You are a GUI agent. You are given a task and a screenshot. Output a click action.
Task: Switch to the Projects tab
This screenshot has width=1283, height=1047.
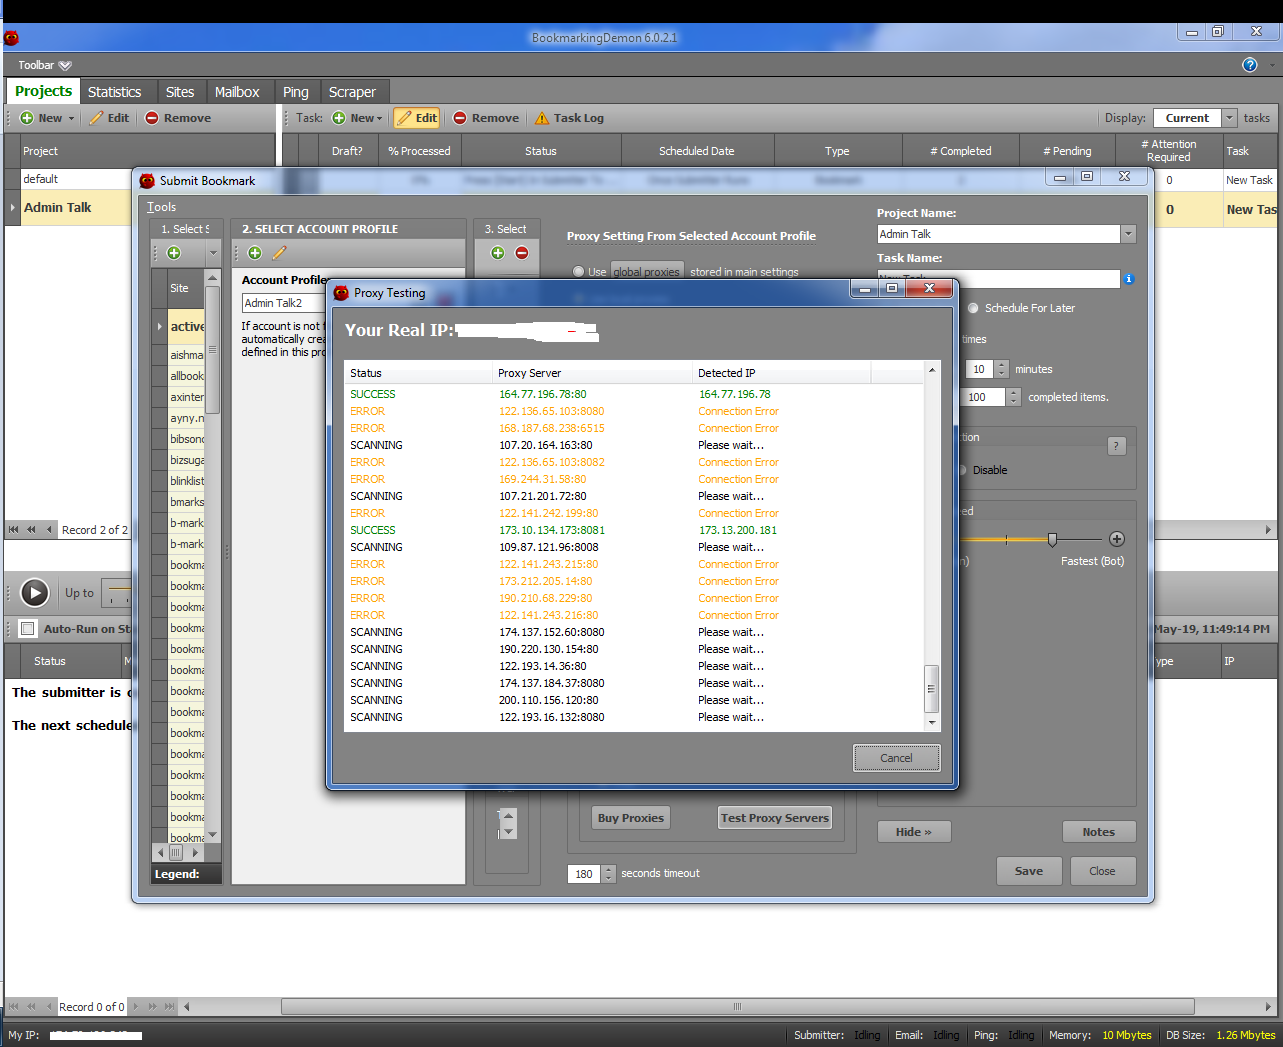44,91
